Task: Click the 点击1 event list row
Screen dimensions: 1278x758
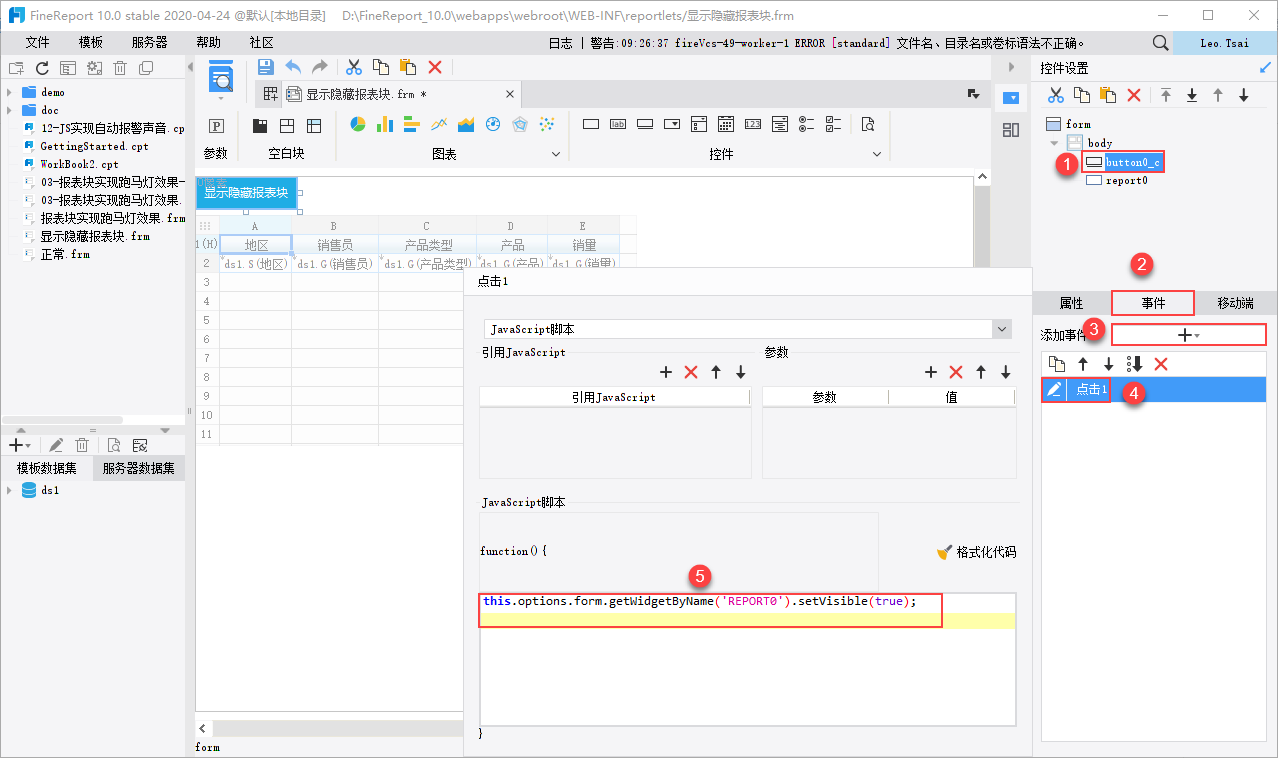Action: coord(1154,390)
